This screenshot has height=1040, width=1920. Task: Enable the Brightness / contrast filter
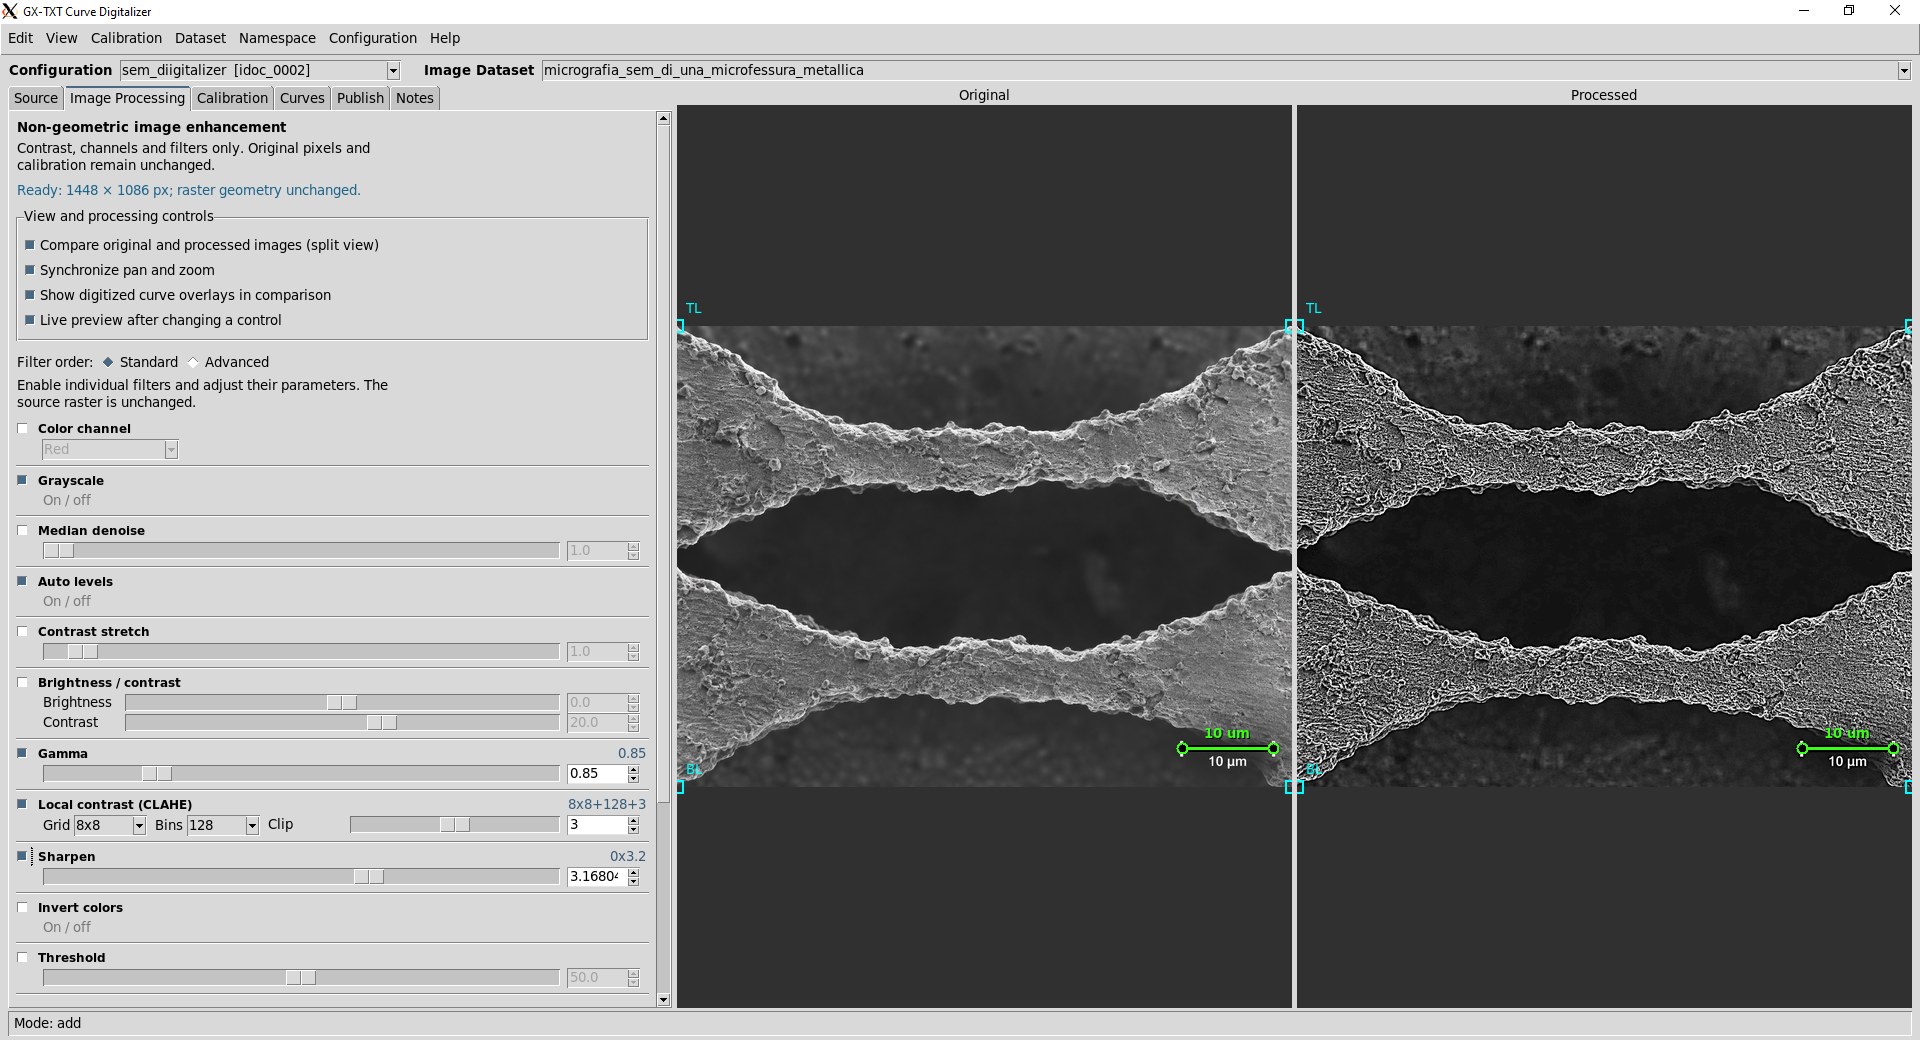(x=23, y=682)
